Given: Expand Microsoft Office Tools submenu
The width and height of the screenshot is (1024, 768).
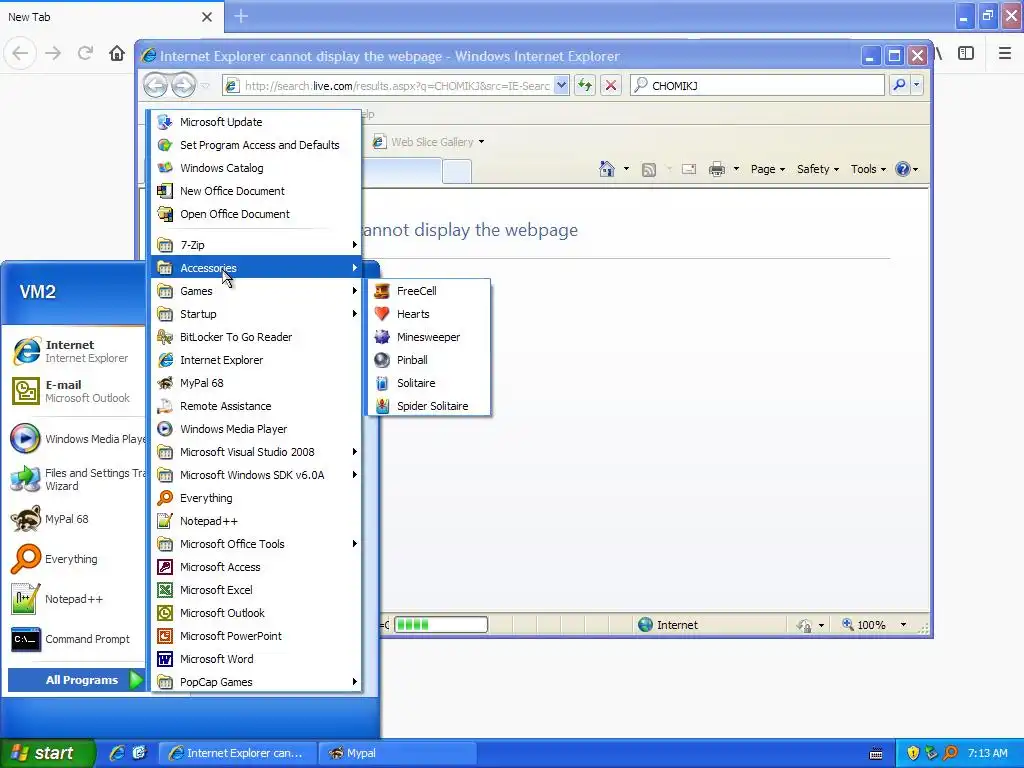Looking at the screenshot, I should tap(256, 544).
